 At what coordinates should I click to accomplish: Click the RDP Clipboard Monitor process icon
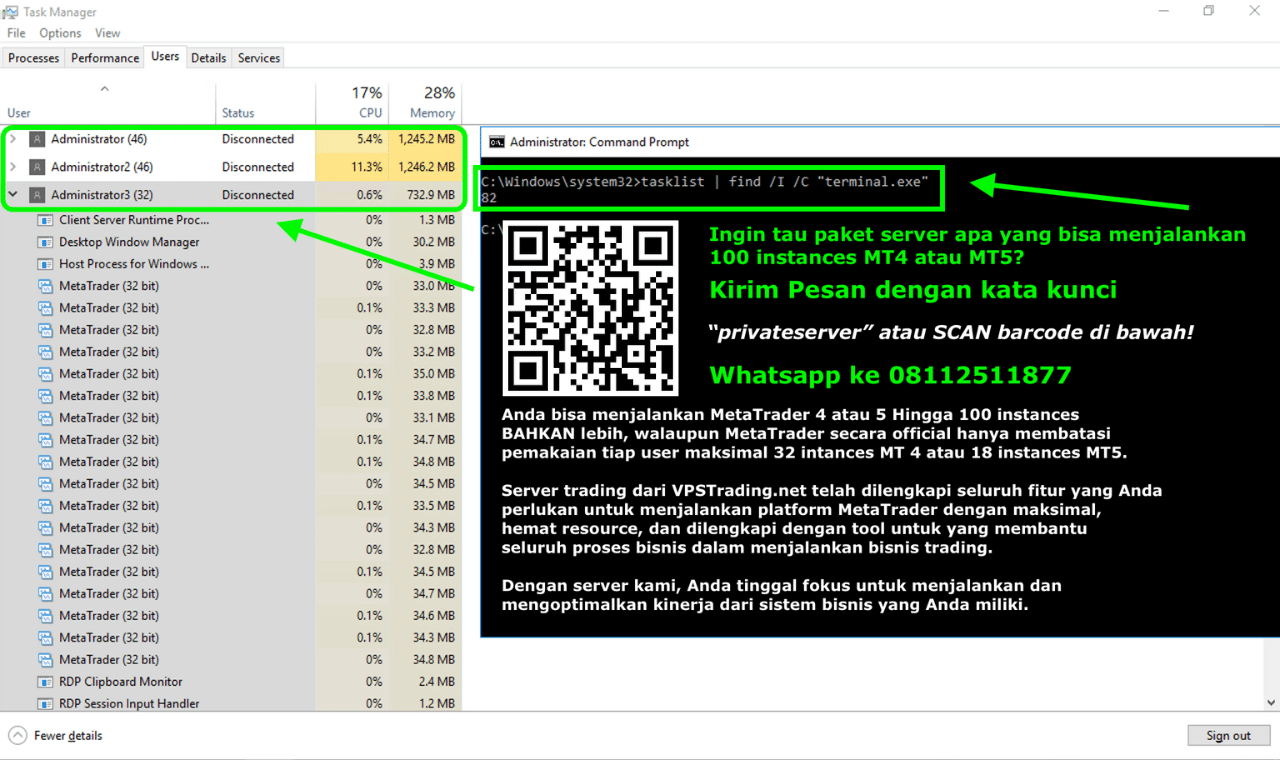click(x=45, y=682)
